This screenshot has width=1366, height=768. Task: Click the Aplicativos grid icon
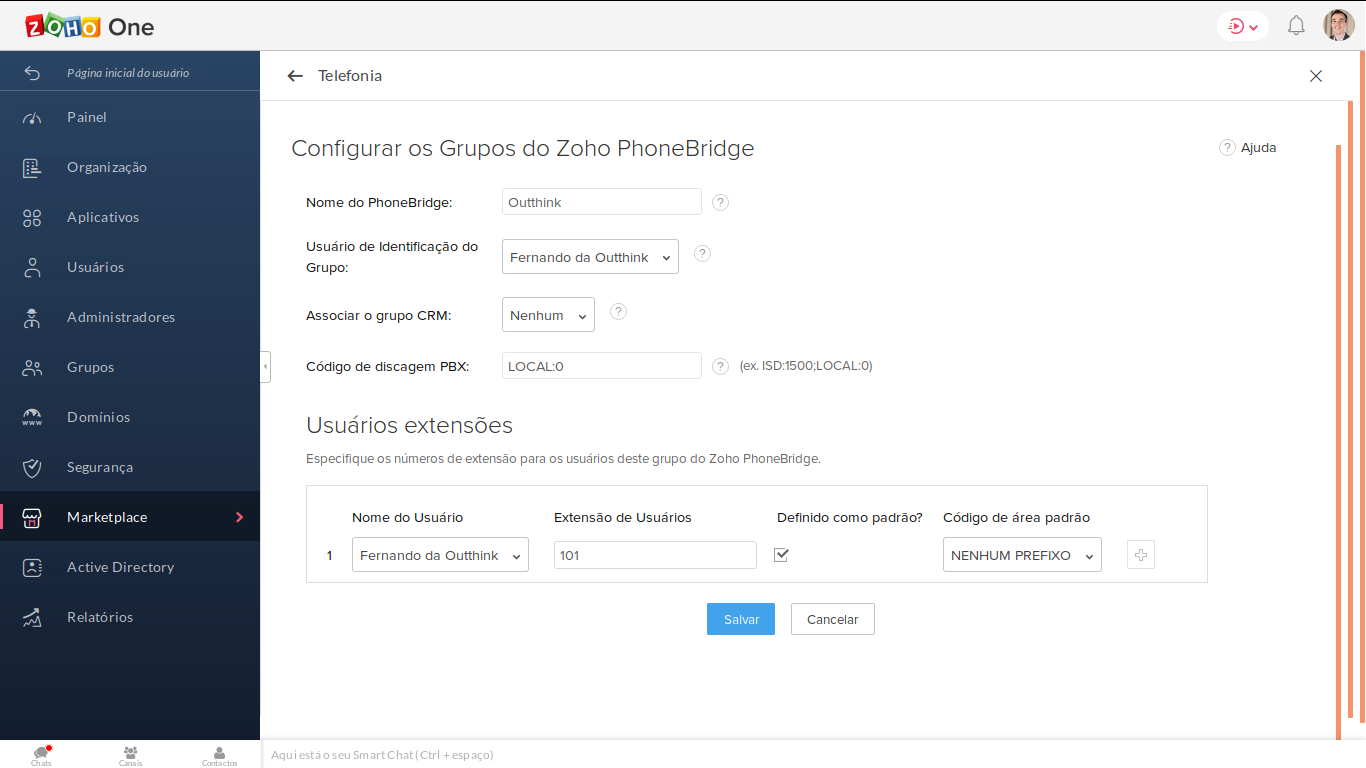(x=32, y=217)
